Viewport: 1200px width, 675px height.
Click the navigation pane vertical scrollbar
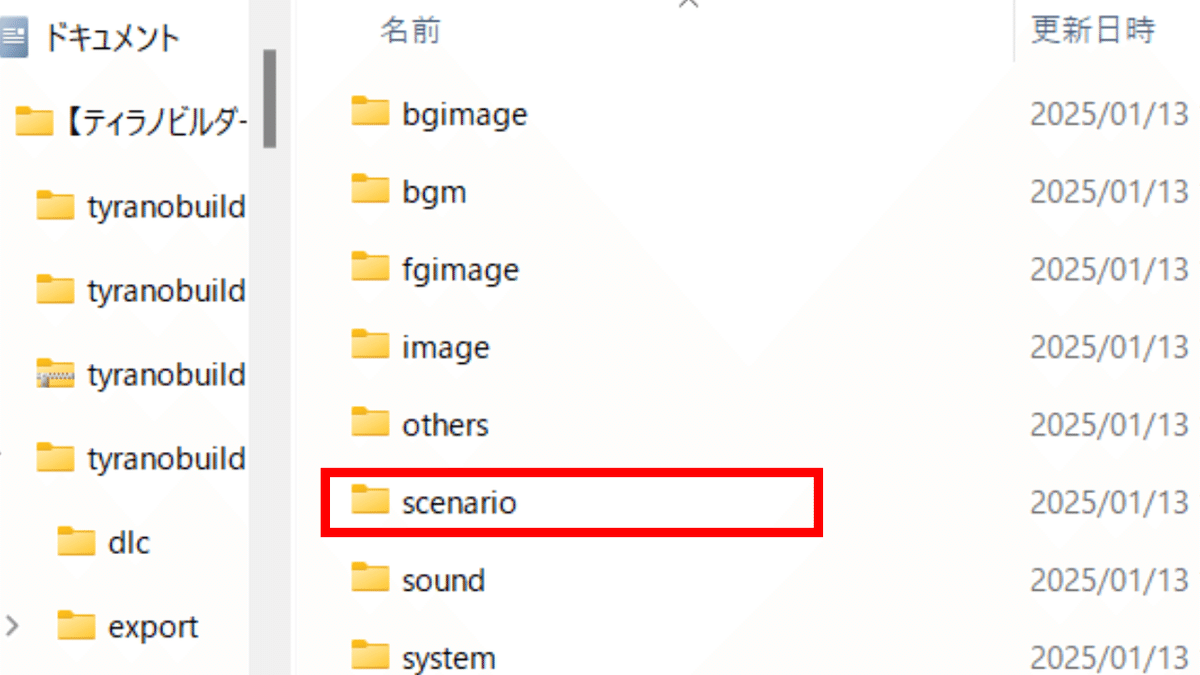click(x=269, y=100)
